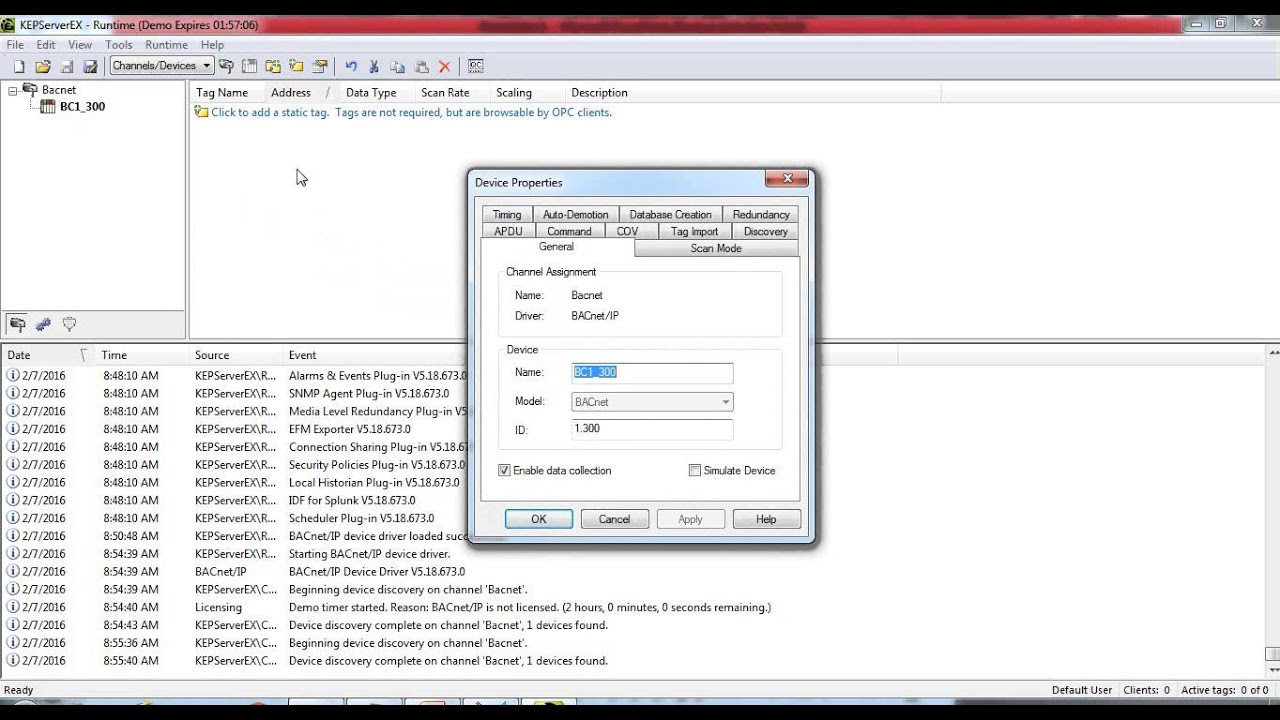Switch to the Tag Import tab
Viewport: 1280px width, 720px height.
pyautogui.click(x=694, y=231)
